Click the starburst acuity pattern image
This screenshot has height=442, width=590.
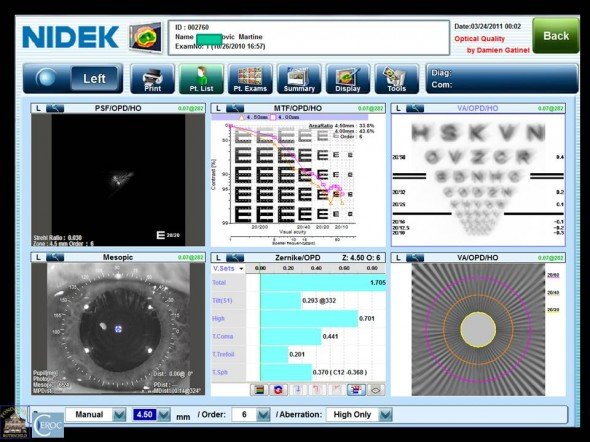point(478,330)
